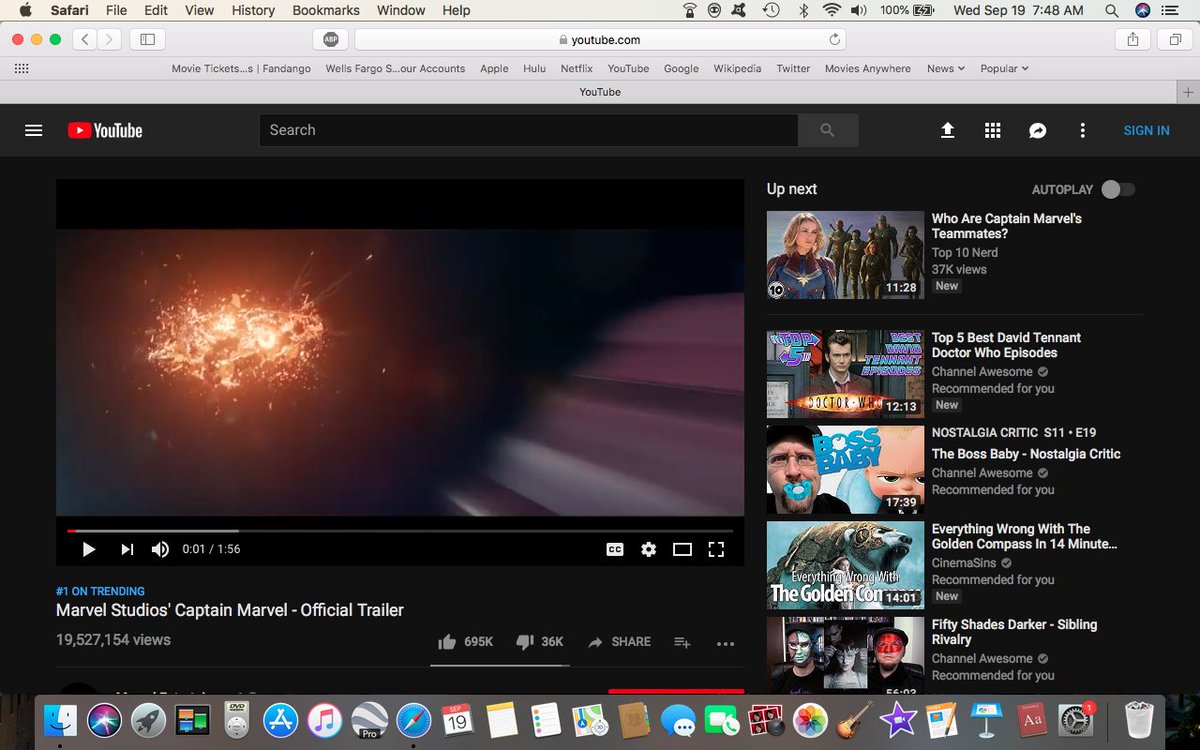Like the video with 695K thumbs up
1200x750 pixels.
click(x=466, y=642)
